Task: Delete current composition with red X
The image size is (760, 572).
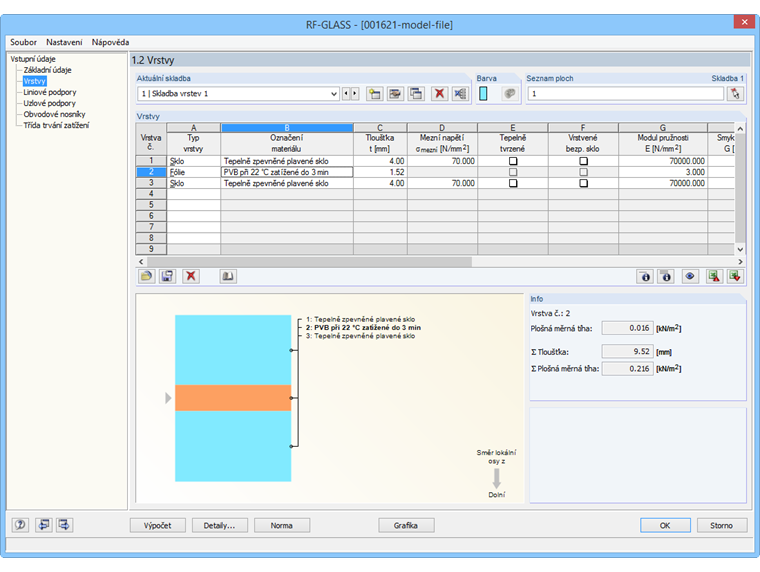Action: [439, 94]
